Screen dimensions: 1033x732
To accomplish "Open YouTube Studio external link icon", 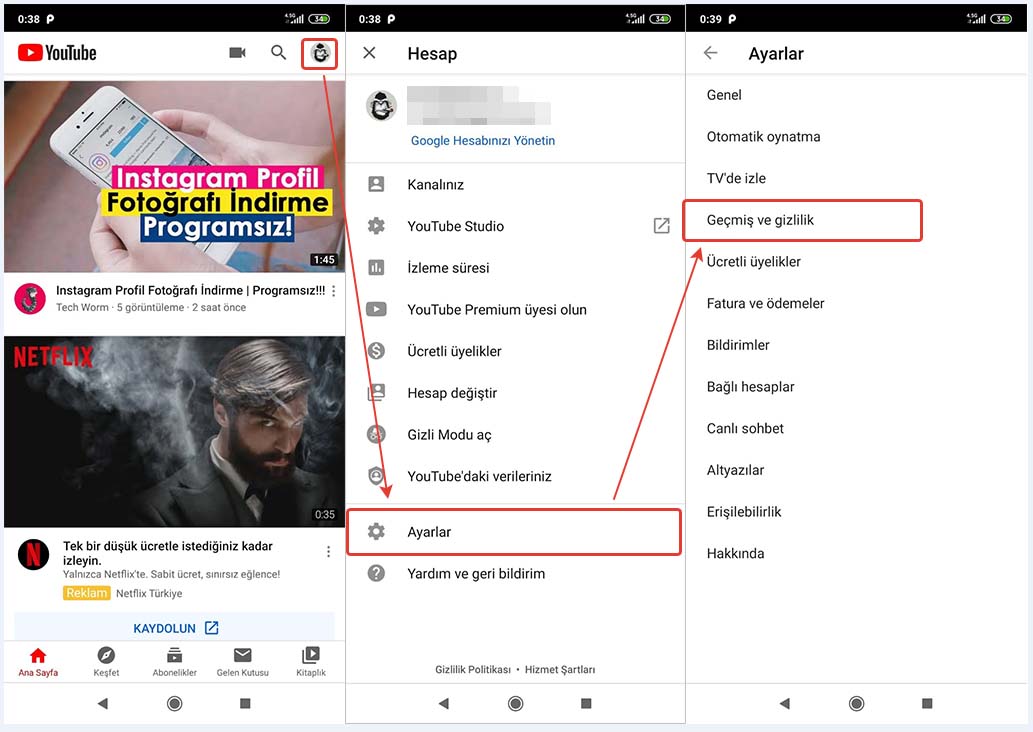I will coord(661,226).
